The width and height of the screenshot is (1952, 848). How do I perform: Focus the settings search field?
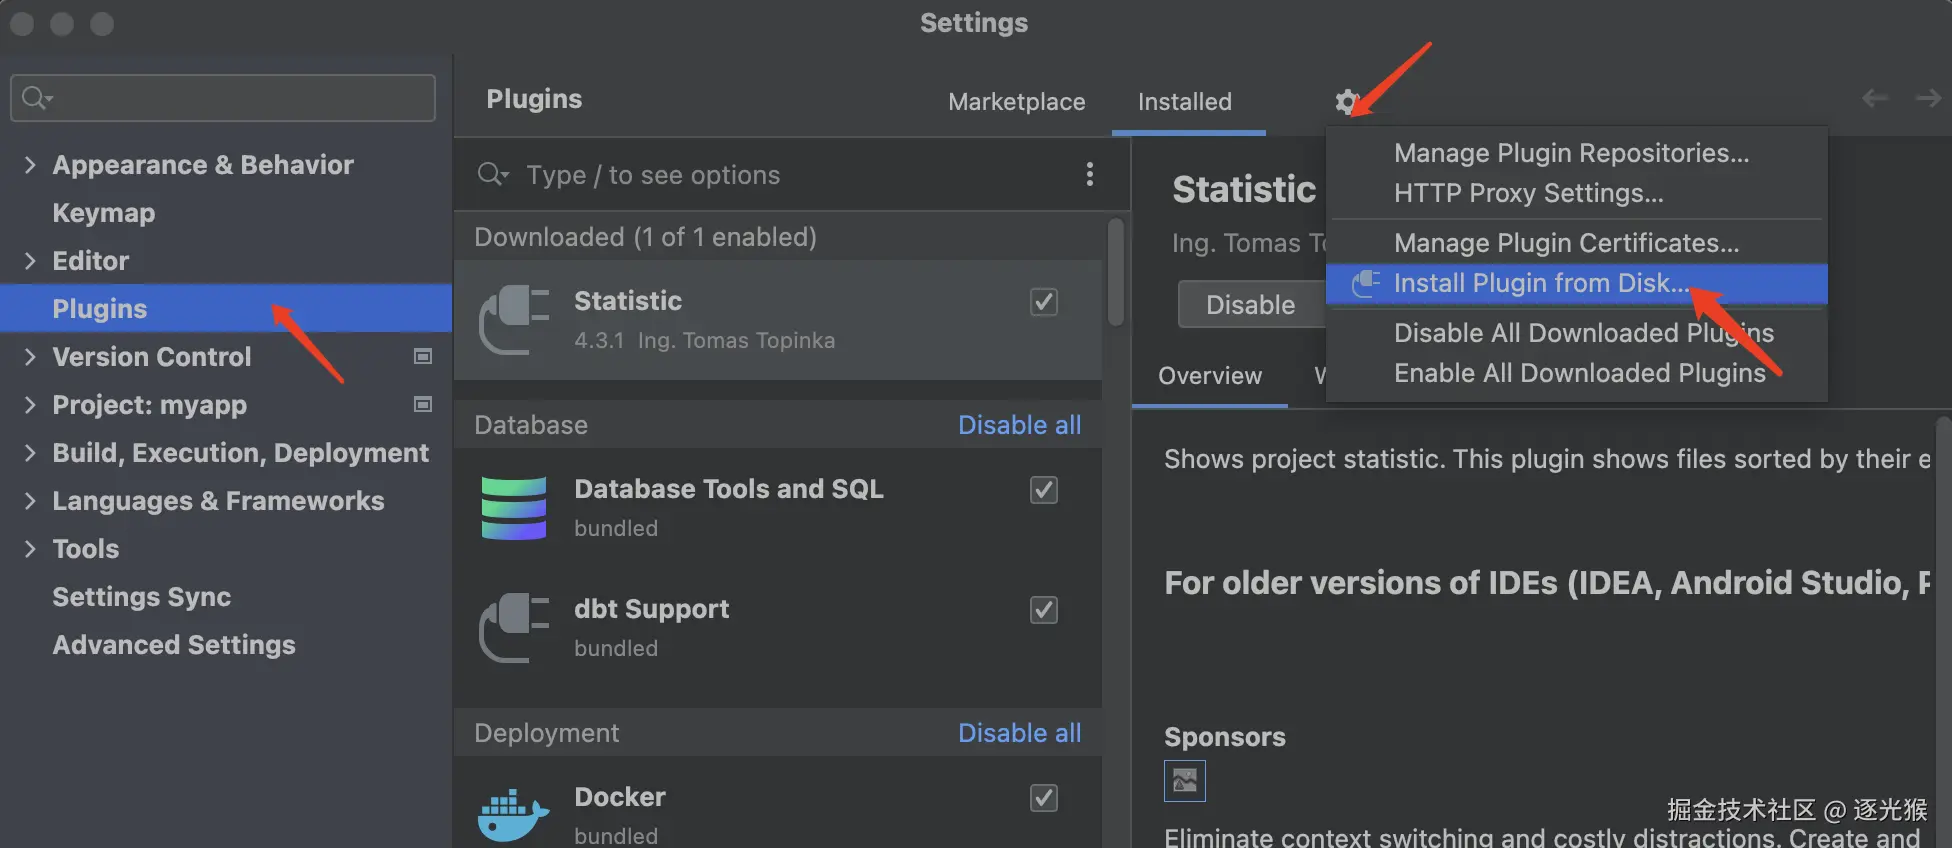pyautogui.click(x=223, y=98)
